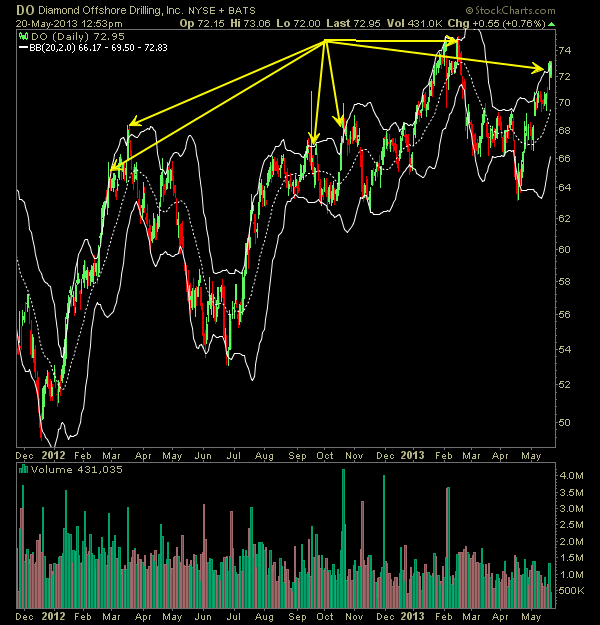Click May on the volume panel's right end
This screenshot has height=625, width=600.
[x=531, y=617]
